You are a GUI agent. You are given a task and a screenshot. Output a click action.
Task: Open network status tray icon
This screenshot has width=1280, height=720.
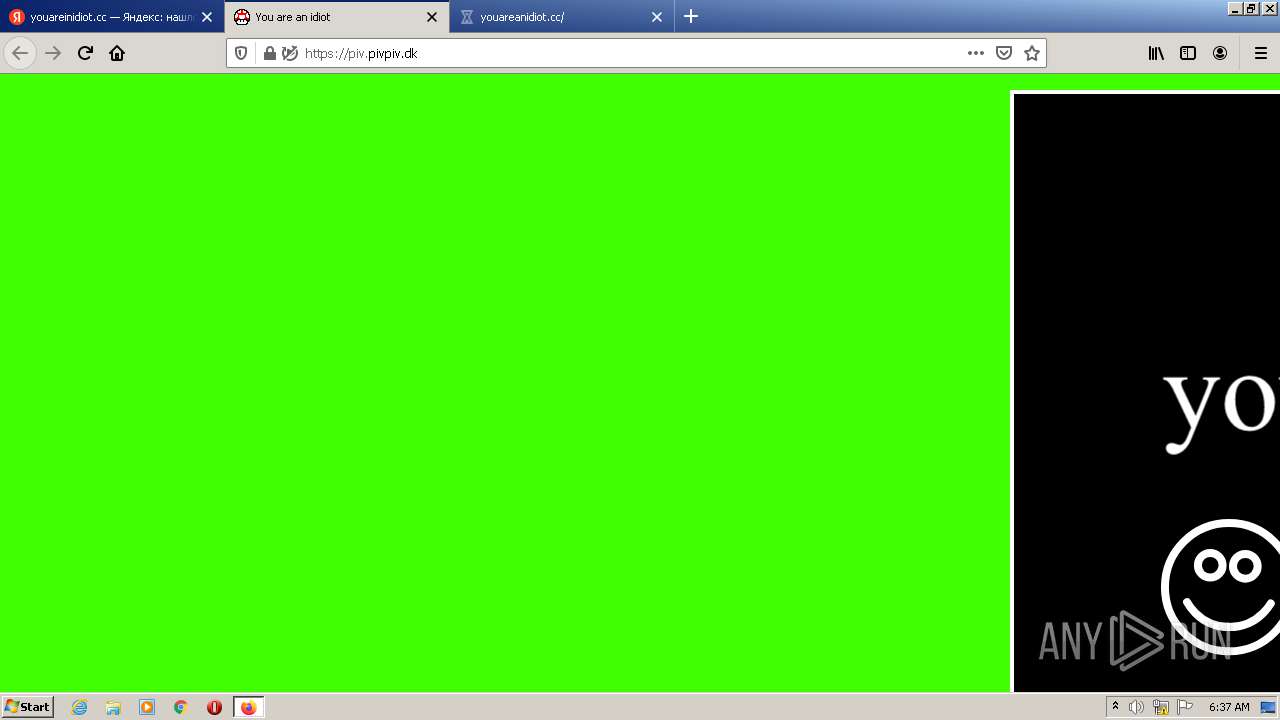[1161, 707]
